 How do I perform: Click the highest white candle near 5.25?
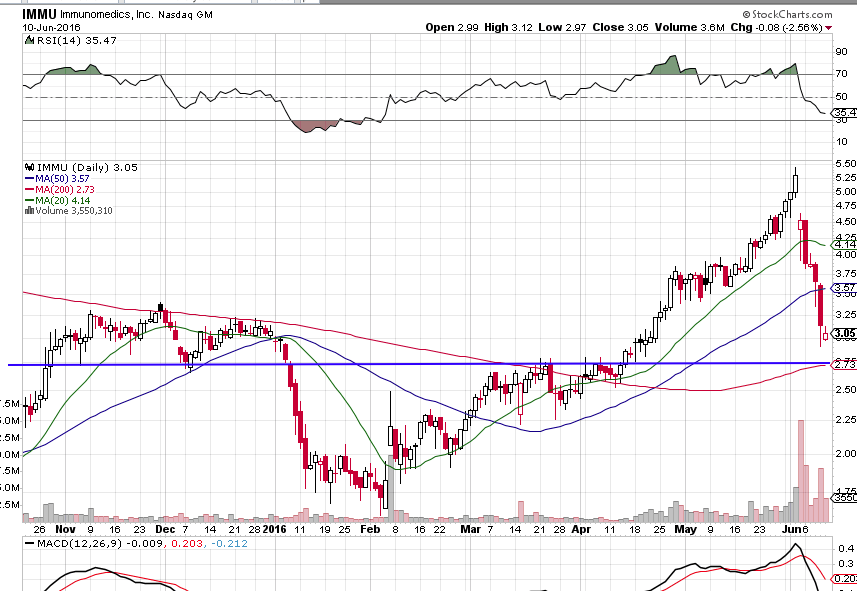(x=795, y=183)
